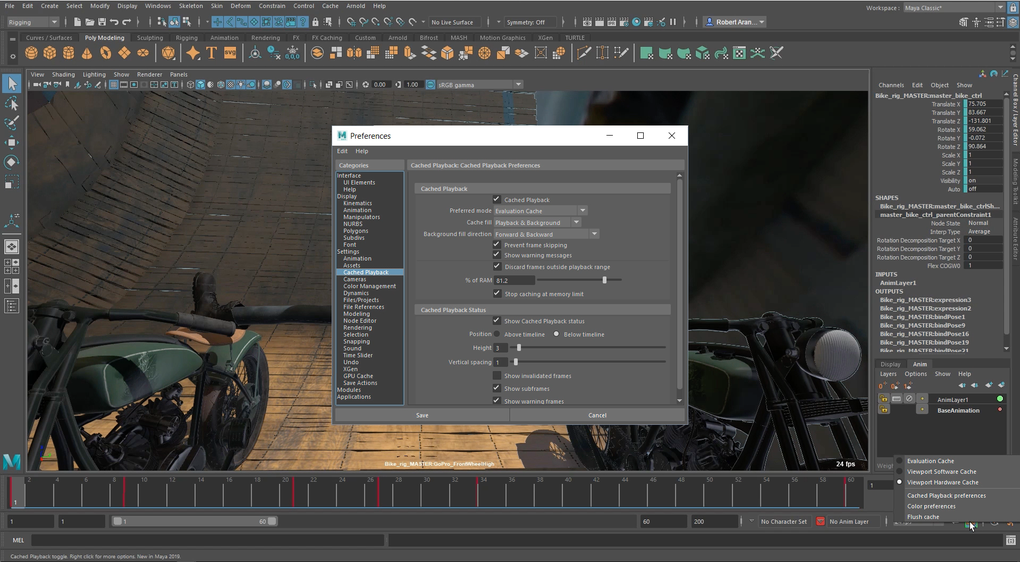1020x562 pixels.
Task: Choose the Rotate tool in the toolbox
Action: (x=12, y=162)
